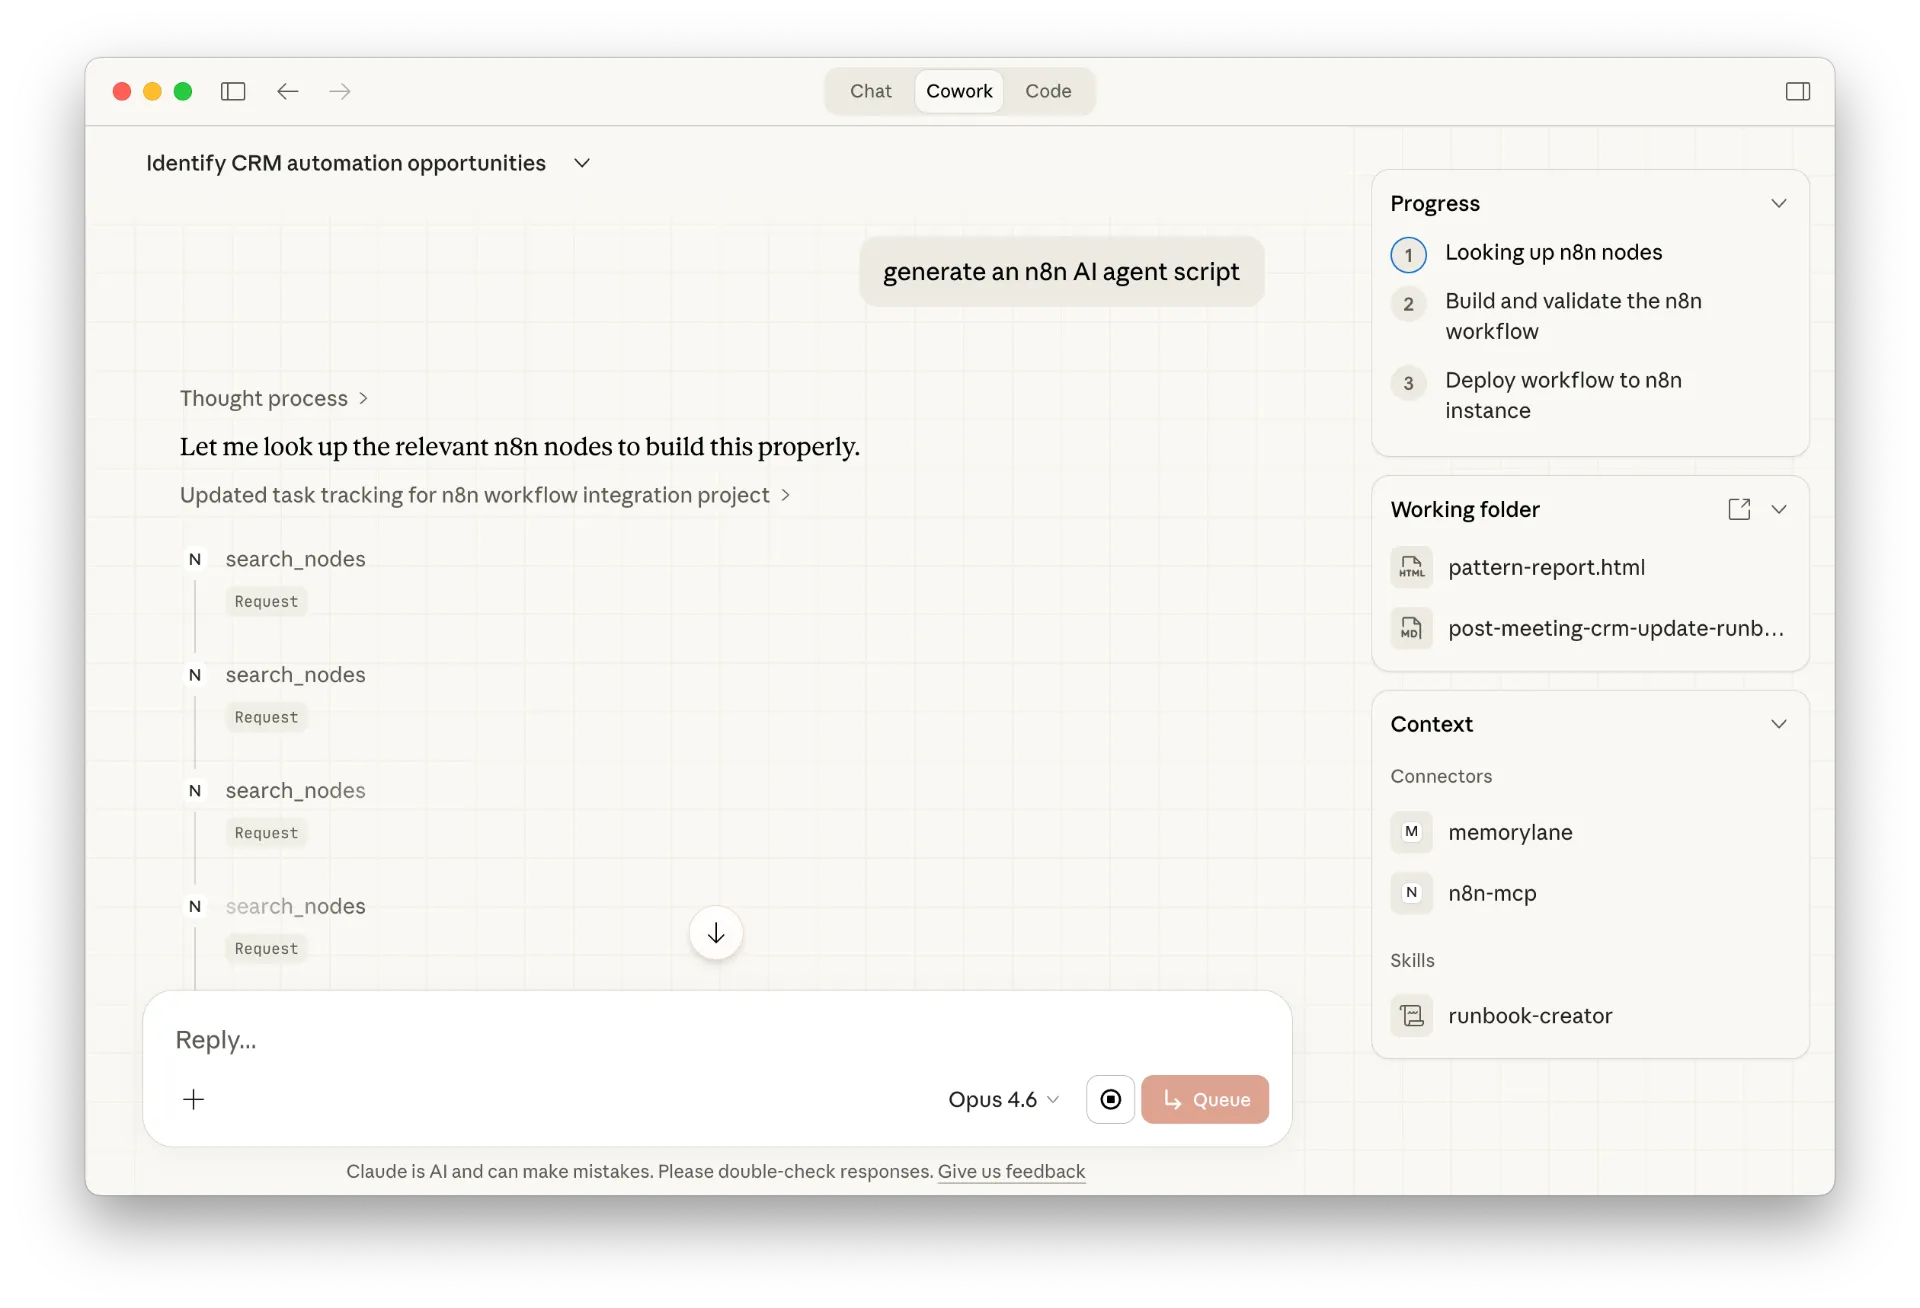1920x1308 pixels.
Task: Open the Give us feedback link
Action: (1010, 1171)
